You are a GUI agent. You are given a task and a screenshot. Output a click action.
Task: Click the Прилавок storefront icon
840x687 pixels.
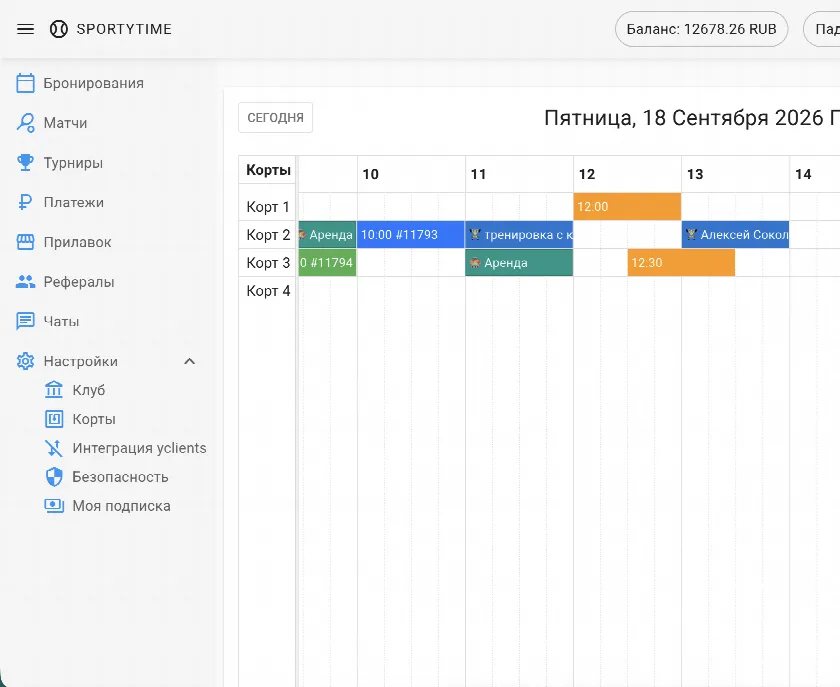(x=25, y=242)
